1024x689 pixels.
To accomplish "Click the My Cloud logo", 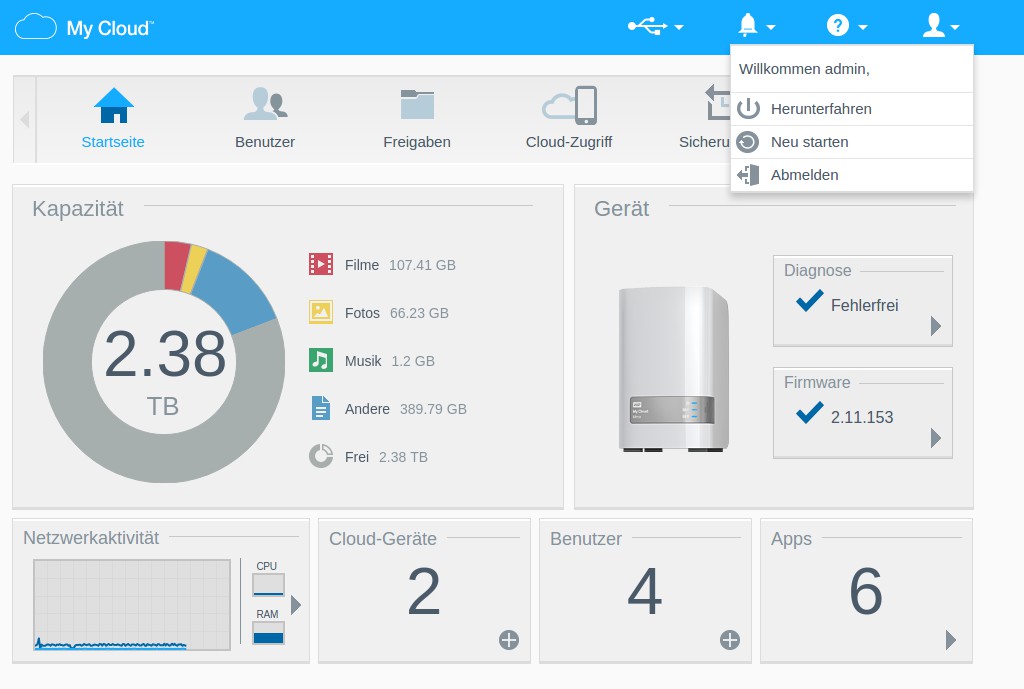I will [84, 28].
